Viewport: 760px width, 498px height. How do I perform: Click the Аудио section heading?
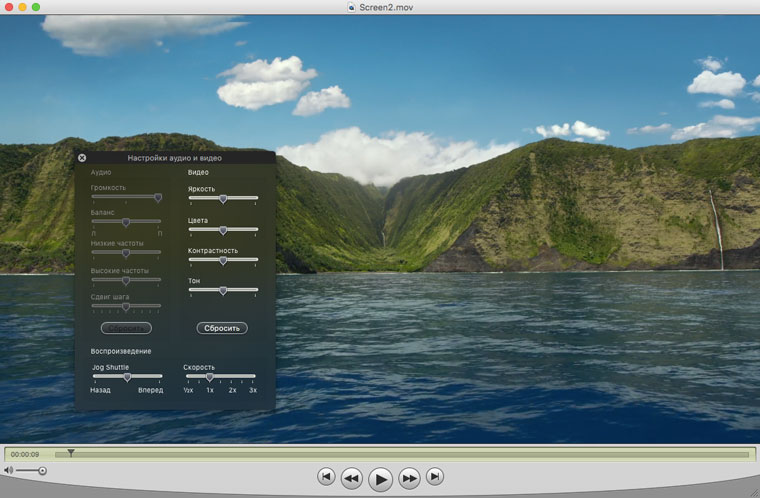[101, 172]
